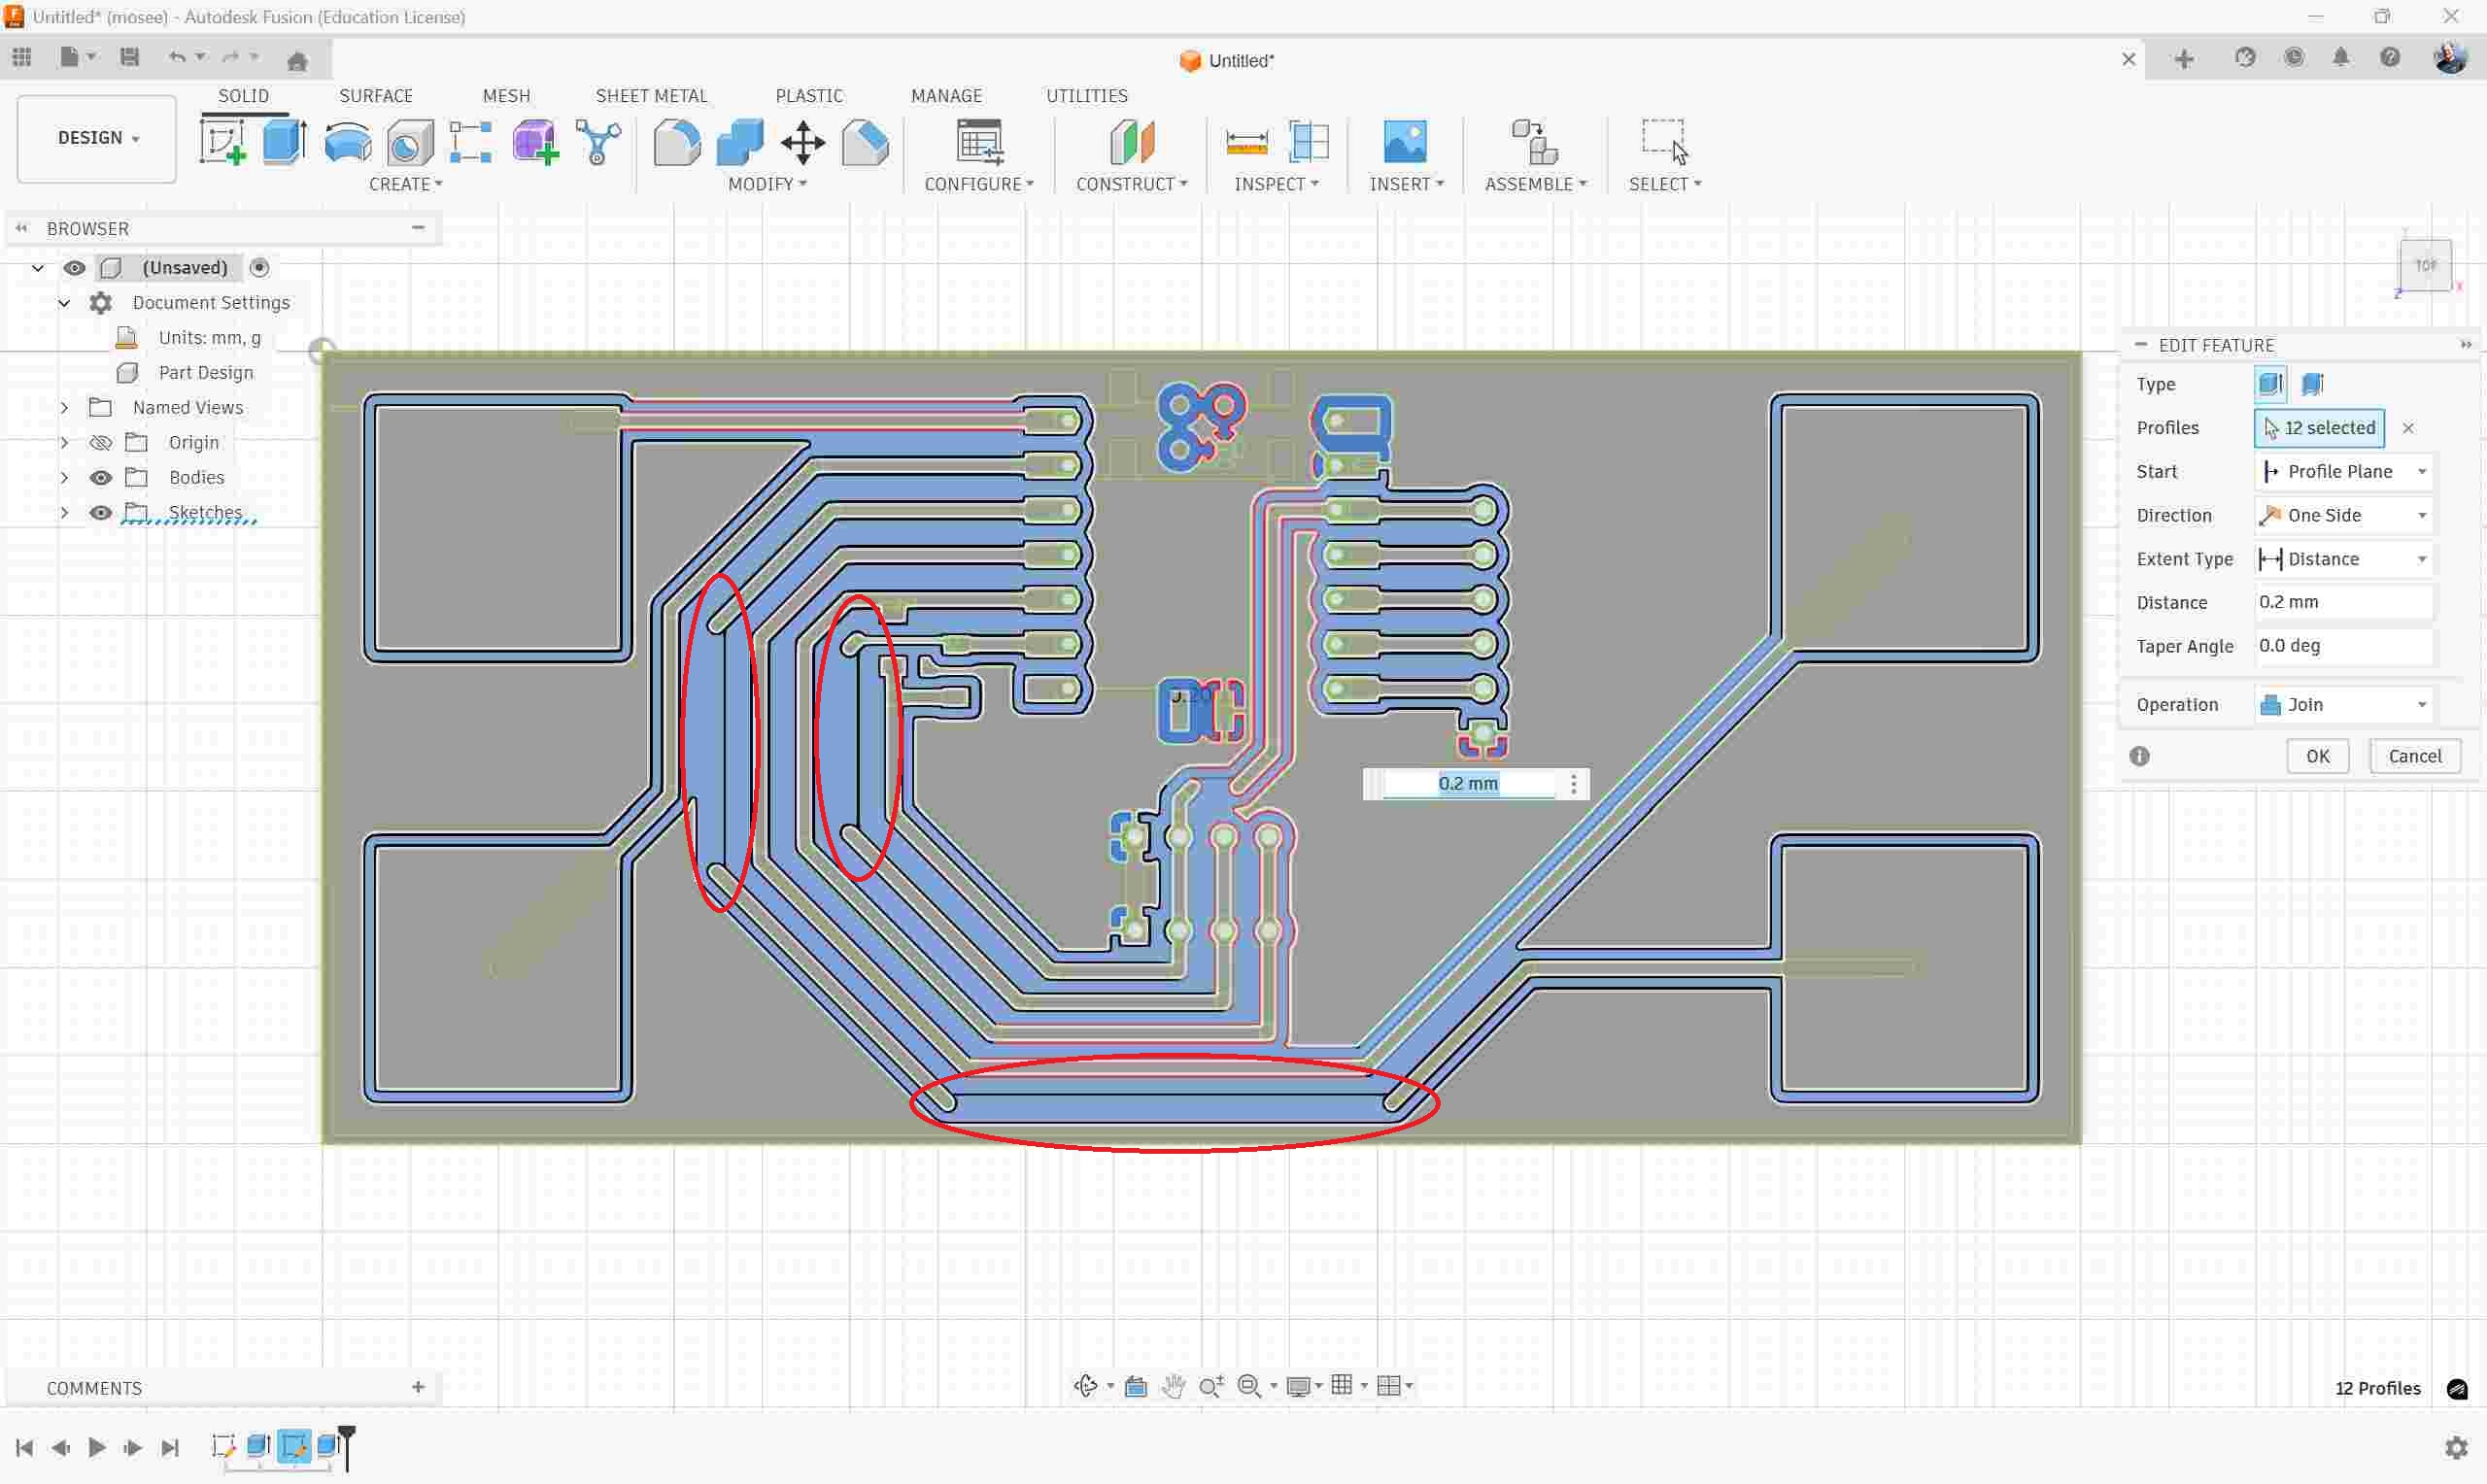Show the hidden Origin folder

[100, 443]
